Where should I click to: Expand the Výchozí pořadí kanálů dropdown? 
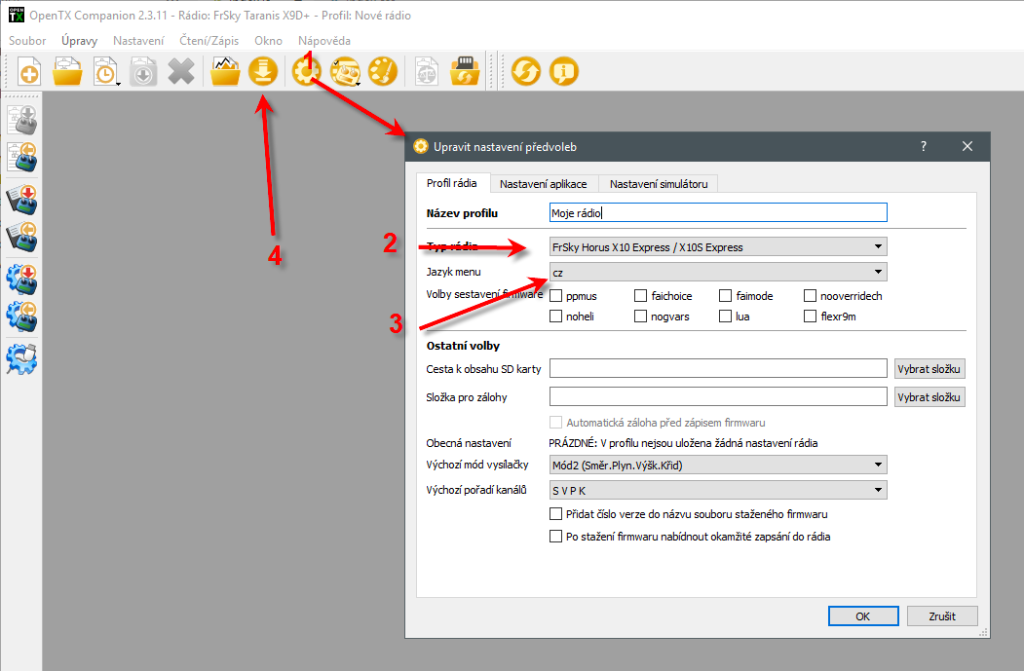(x=718, y=490)
